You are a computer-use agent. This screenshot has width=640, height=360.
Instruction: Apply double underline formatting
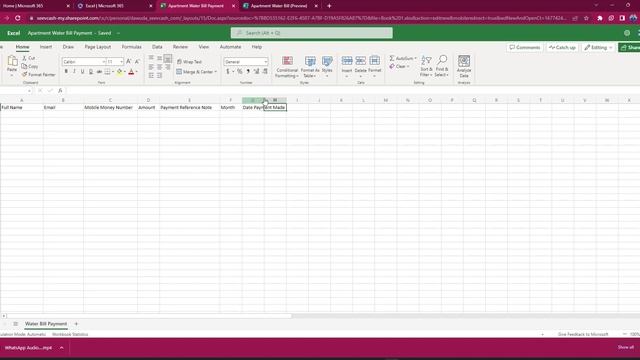coord(91,72)
